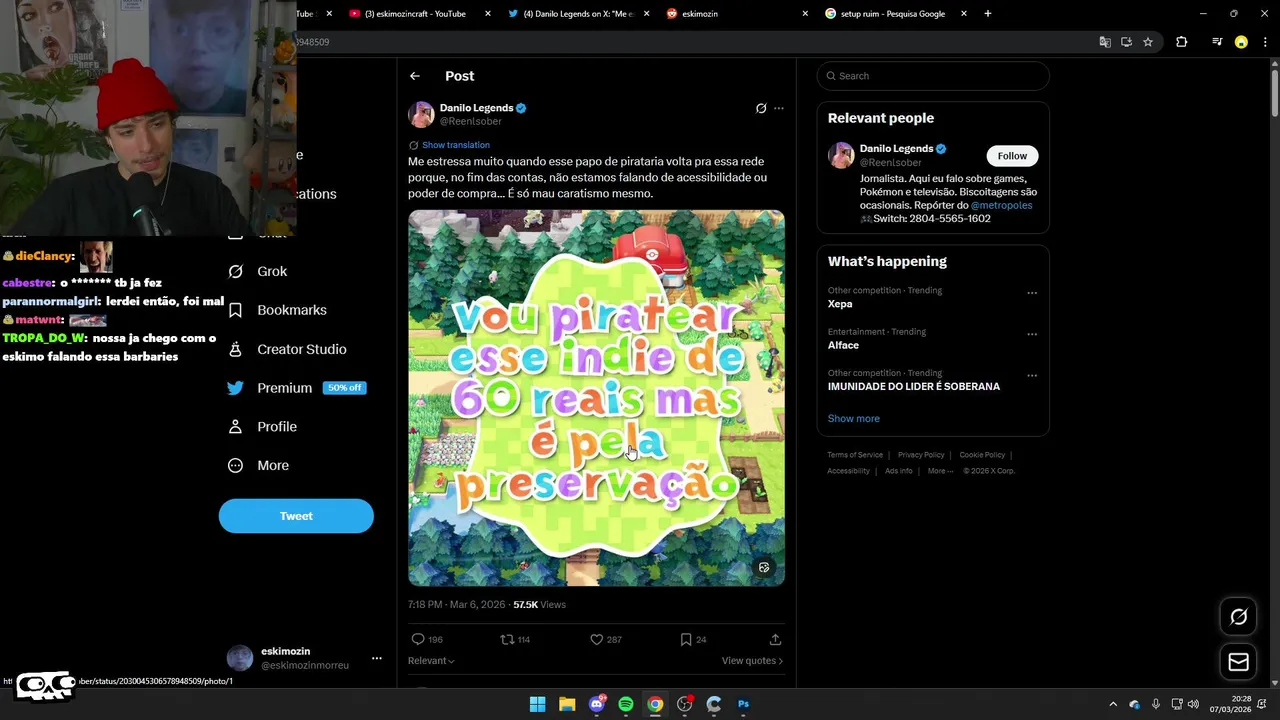The image size is (1280, 720).
Task: Expand account menu next to eskimozin
Action: [x=376, y=658]
